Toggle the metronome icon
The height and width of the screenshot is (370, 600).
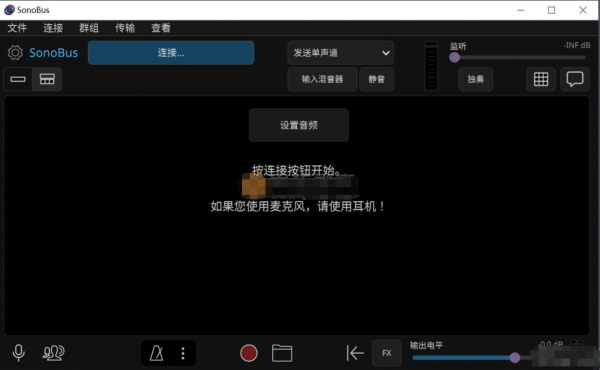156,353
